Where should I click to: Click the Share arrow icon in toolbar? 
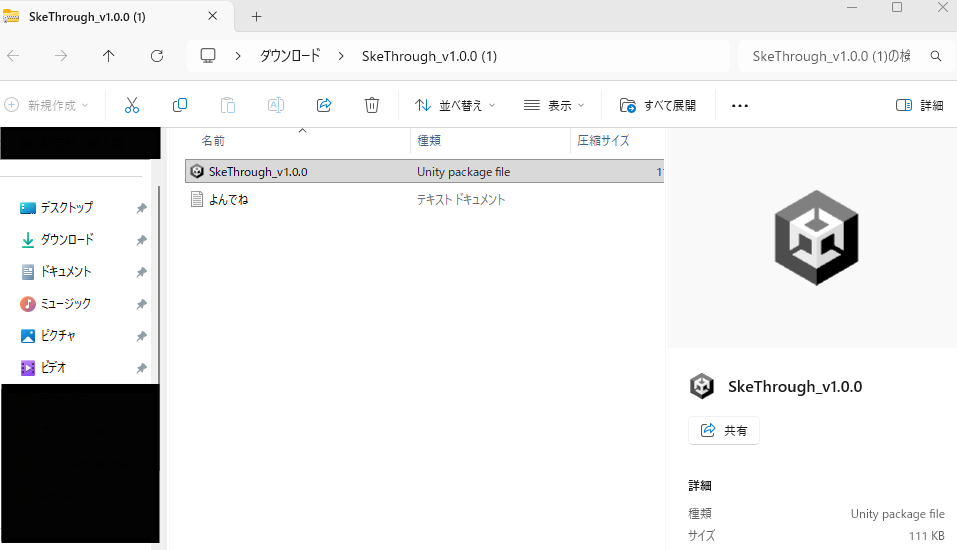324,105
